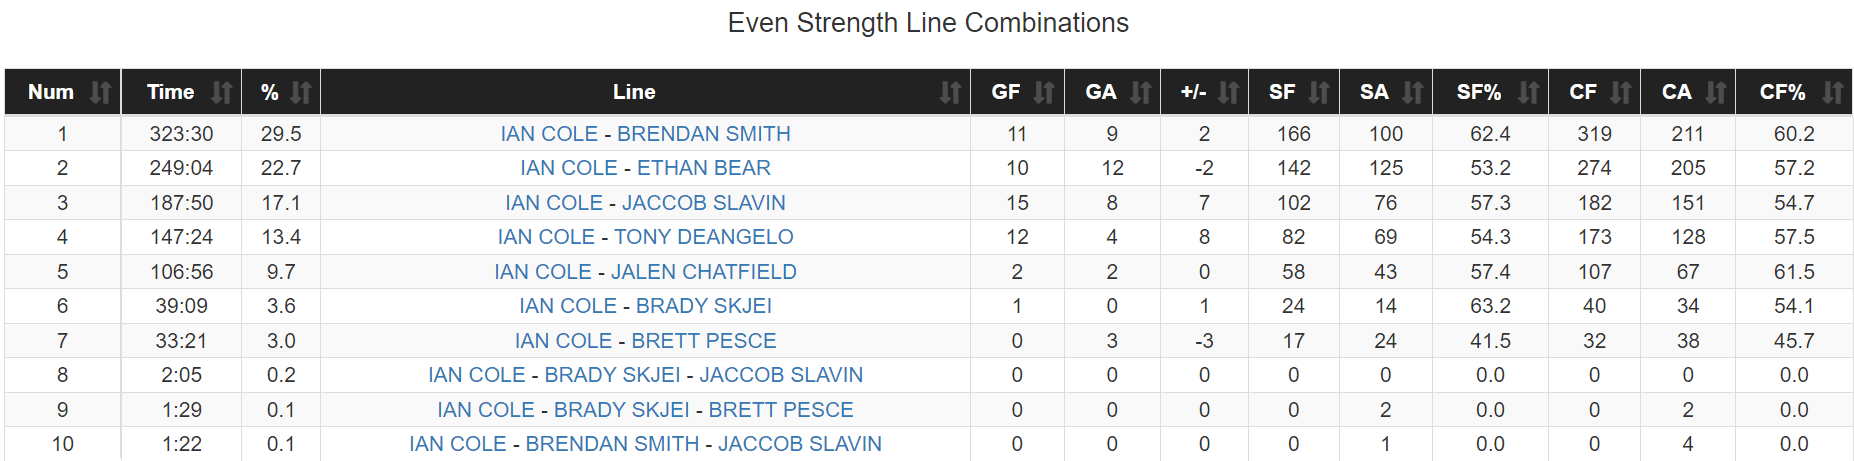
Task: Open the BRENDAN SMITH link in row 1
Action: (703, 134)
